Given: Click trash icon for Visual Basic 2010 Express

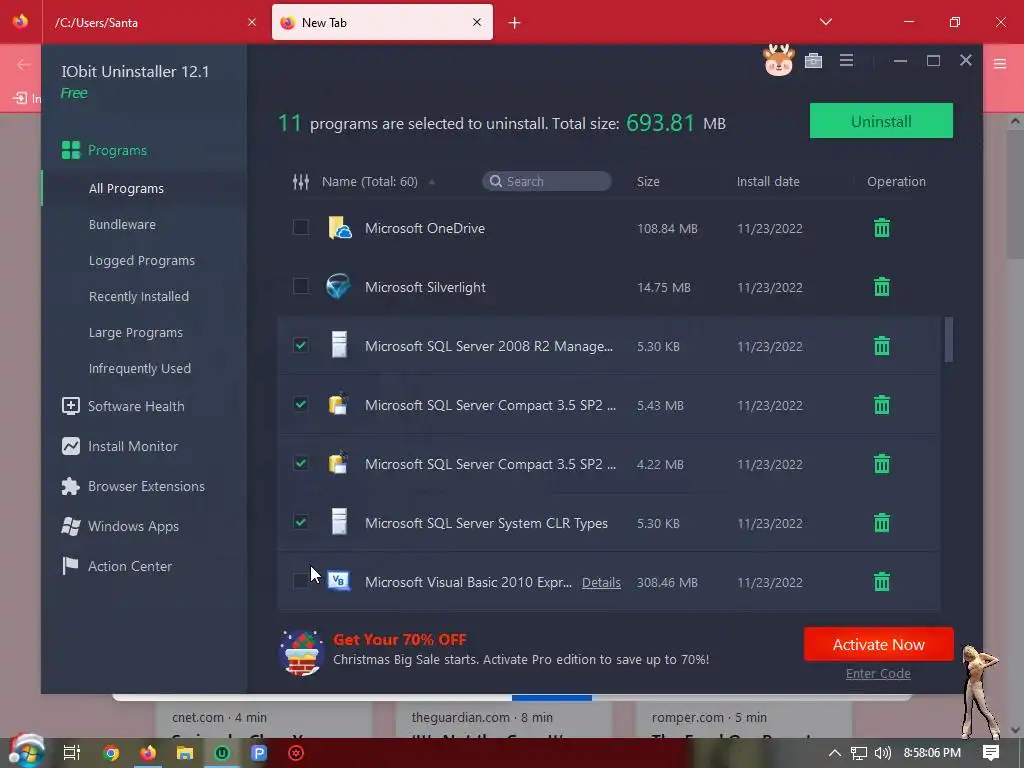Looking at the screenshot, I should tap(882, 581).
